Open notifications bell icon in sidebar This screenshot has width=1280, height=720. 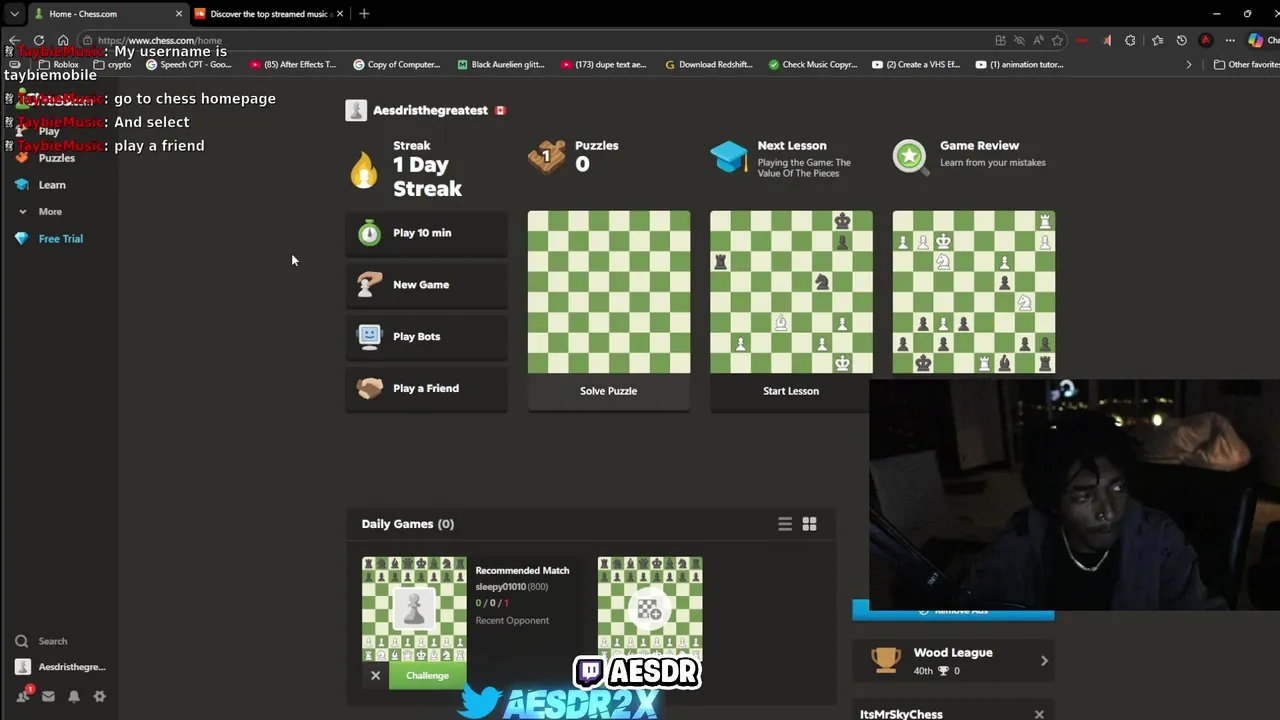tap(74, 697)
